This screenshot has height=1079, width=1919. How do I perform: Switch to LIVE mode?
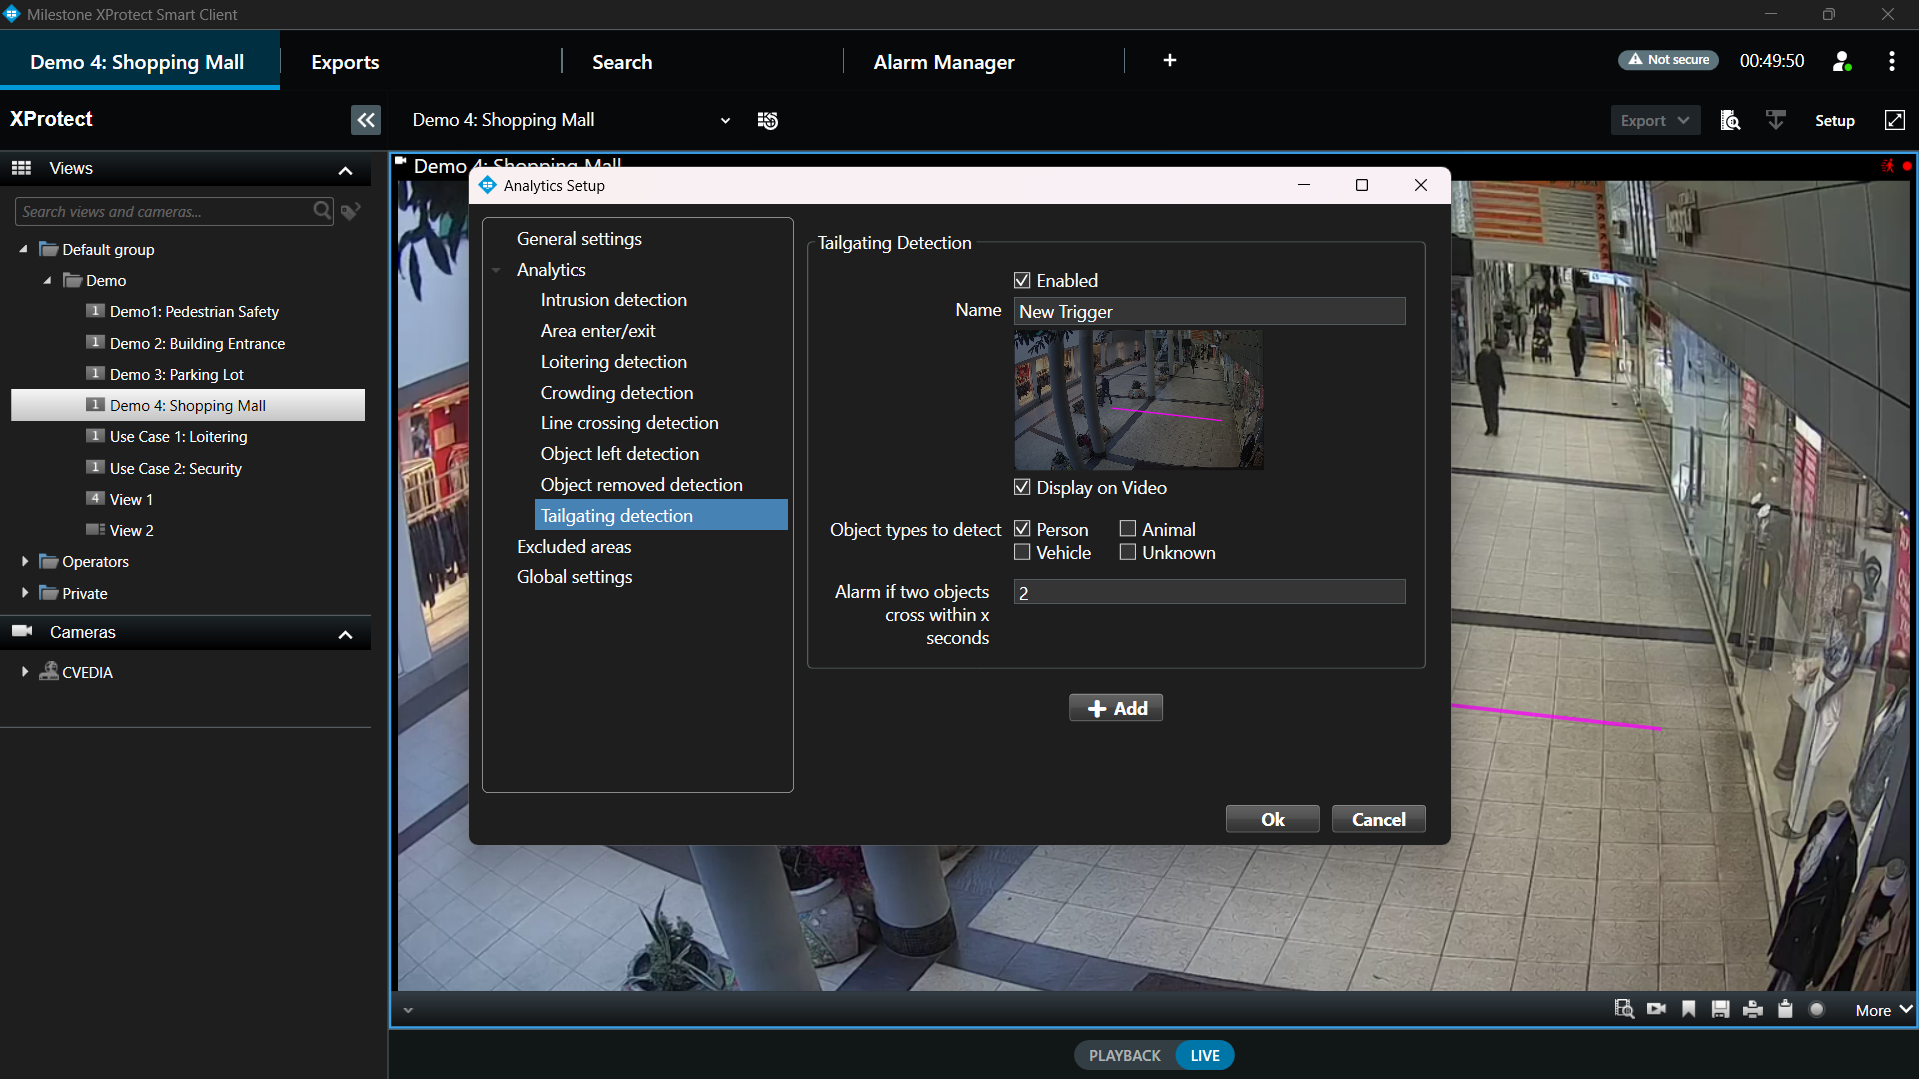tap(1204, 1055)
